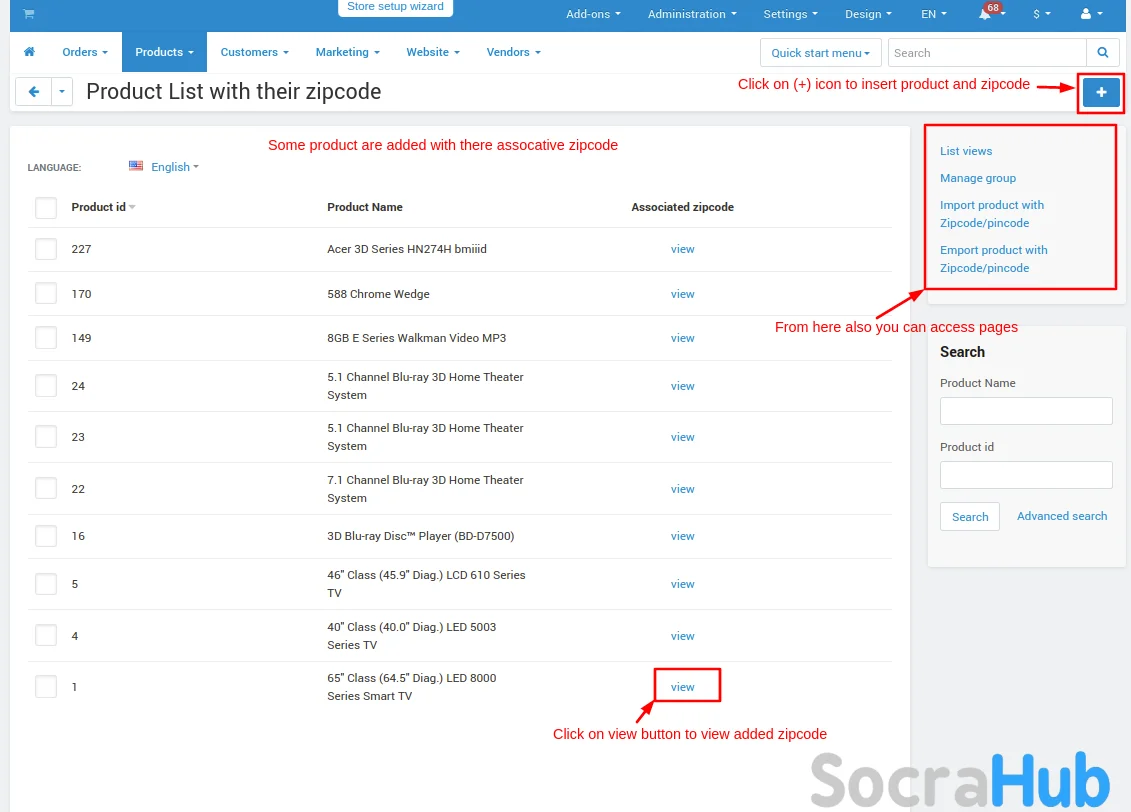Open the Administration menu

click(692, 15)
